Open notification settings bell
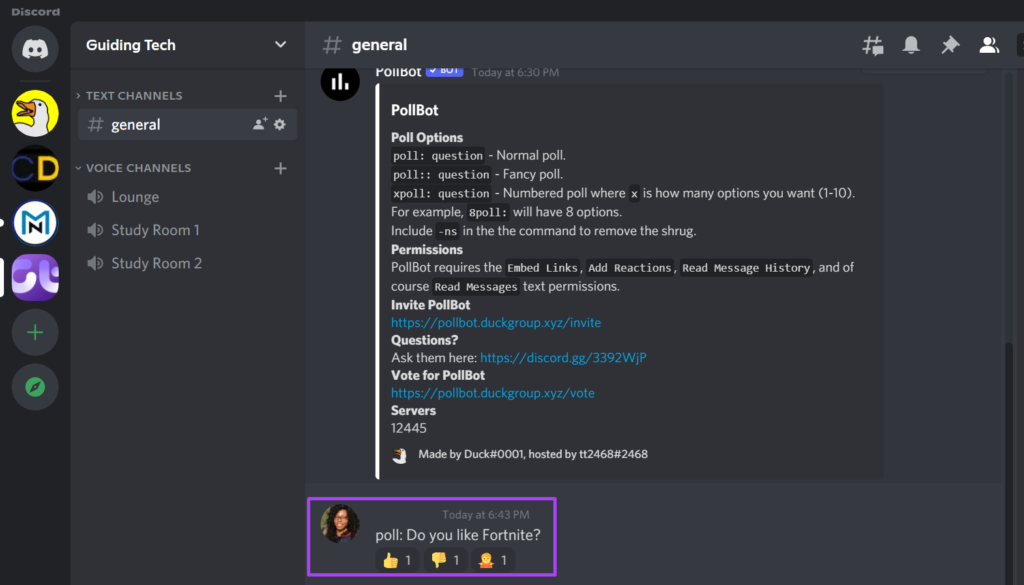Screen dimensions: 1024x585 (911, 45)
